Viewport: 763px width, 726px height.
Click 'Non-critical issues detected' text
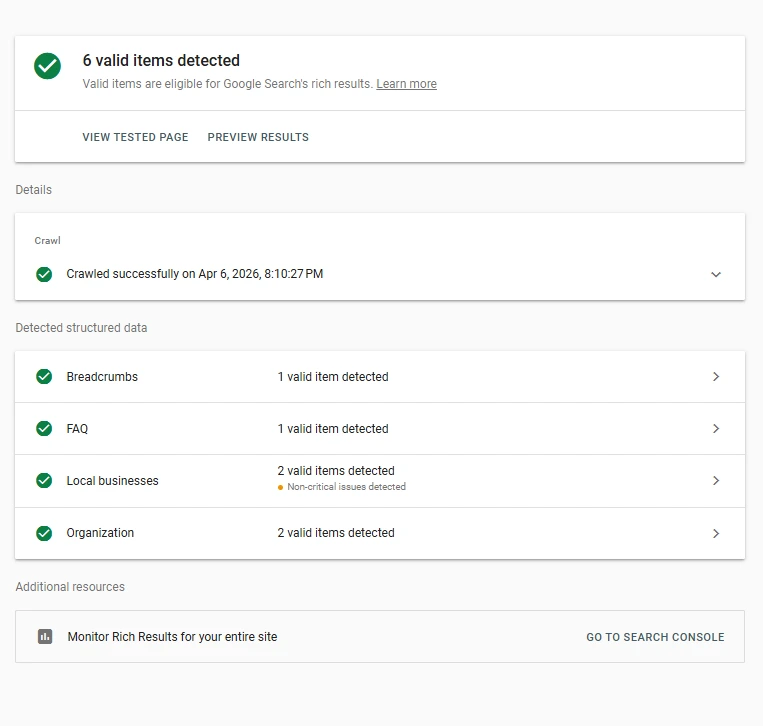(346, 487)
